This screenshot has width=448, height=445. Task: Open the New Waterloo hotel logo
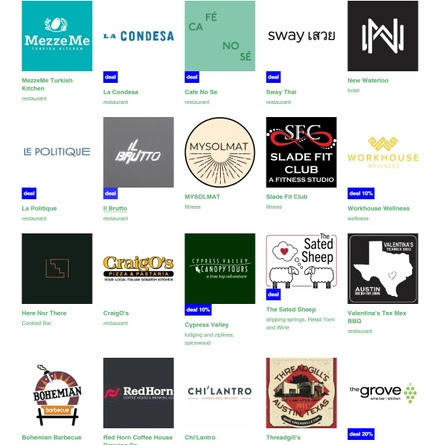[383, 36]
